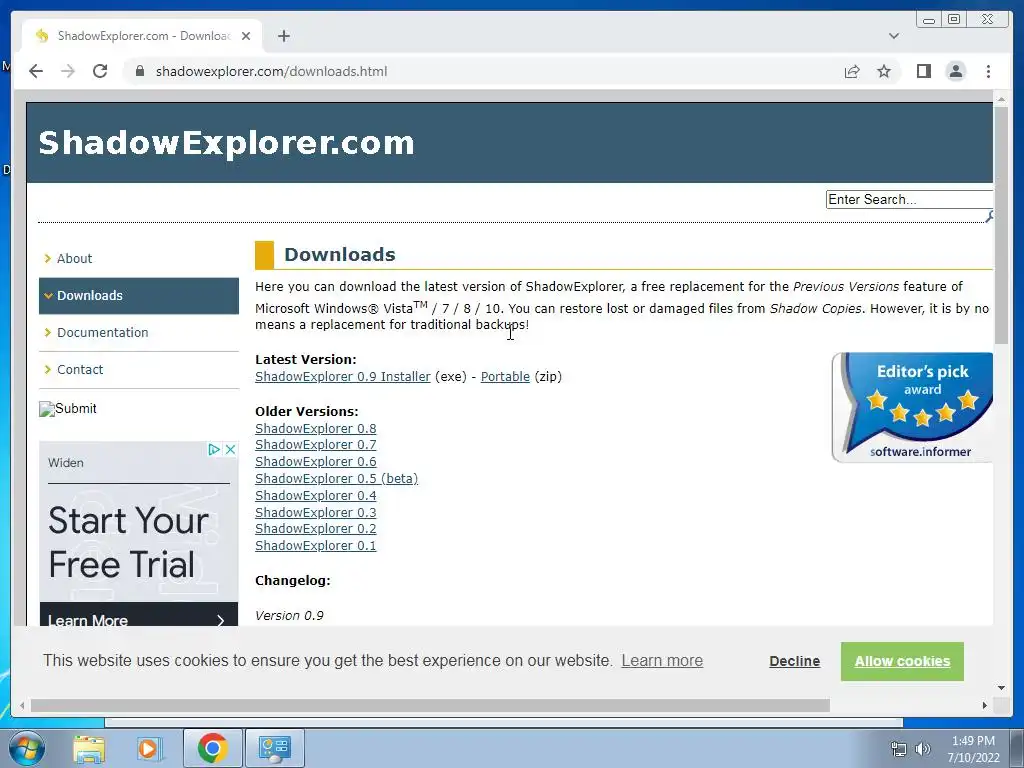Open ShadowExplorer 0.7 link
Image resolution: width=1024 pixels, height=768 pixels.
[315, 445]
